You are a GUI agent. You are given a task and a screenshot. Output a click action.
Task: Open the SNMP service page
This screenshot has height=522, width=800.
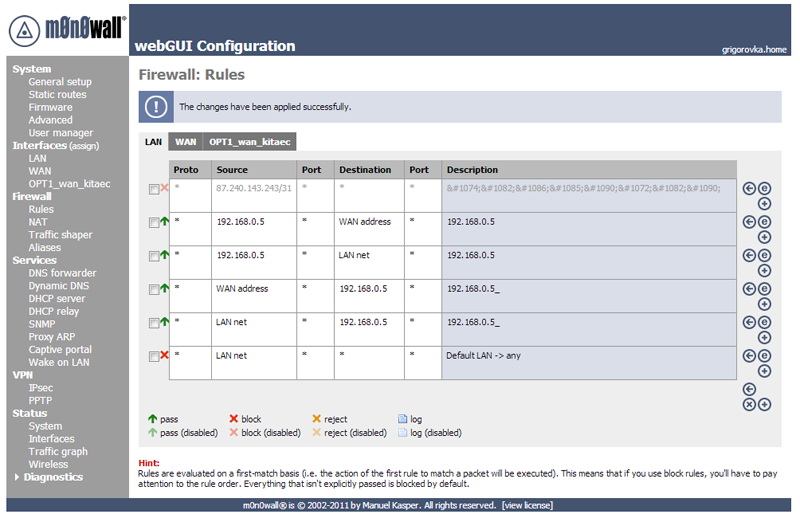click(x=42, y=324)
